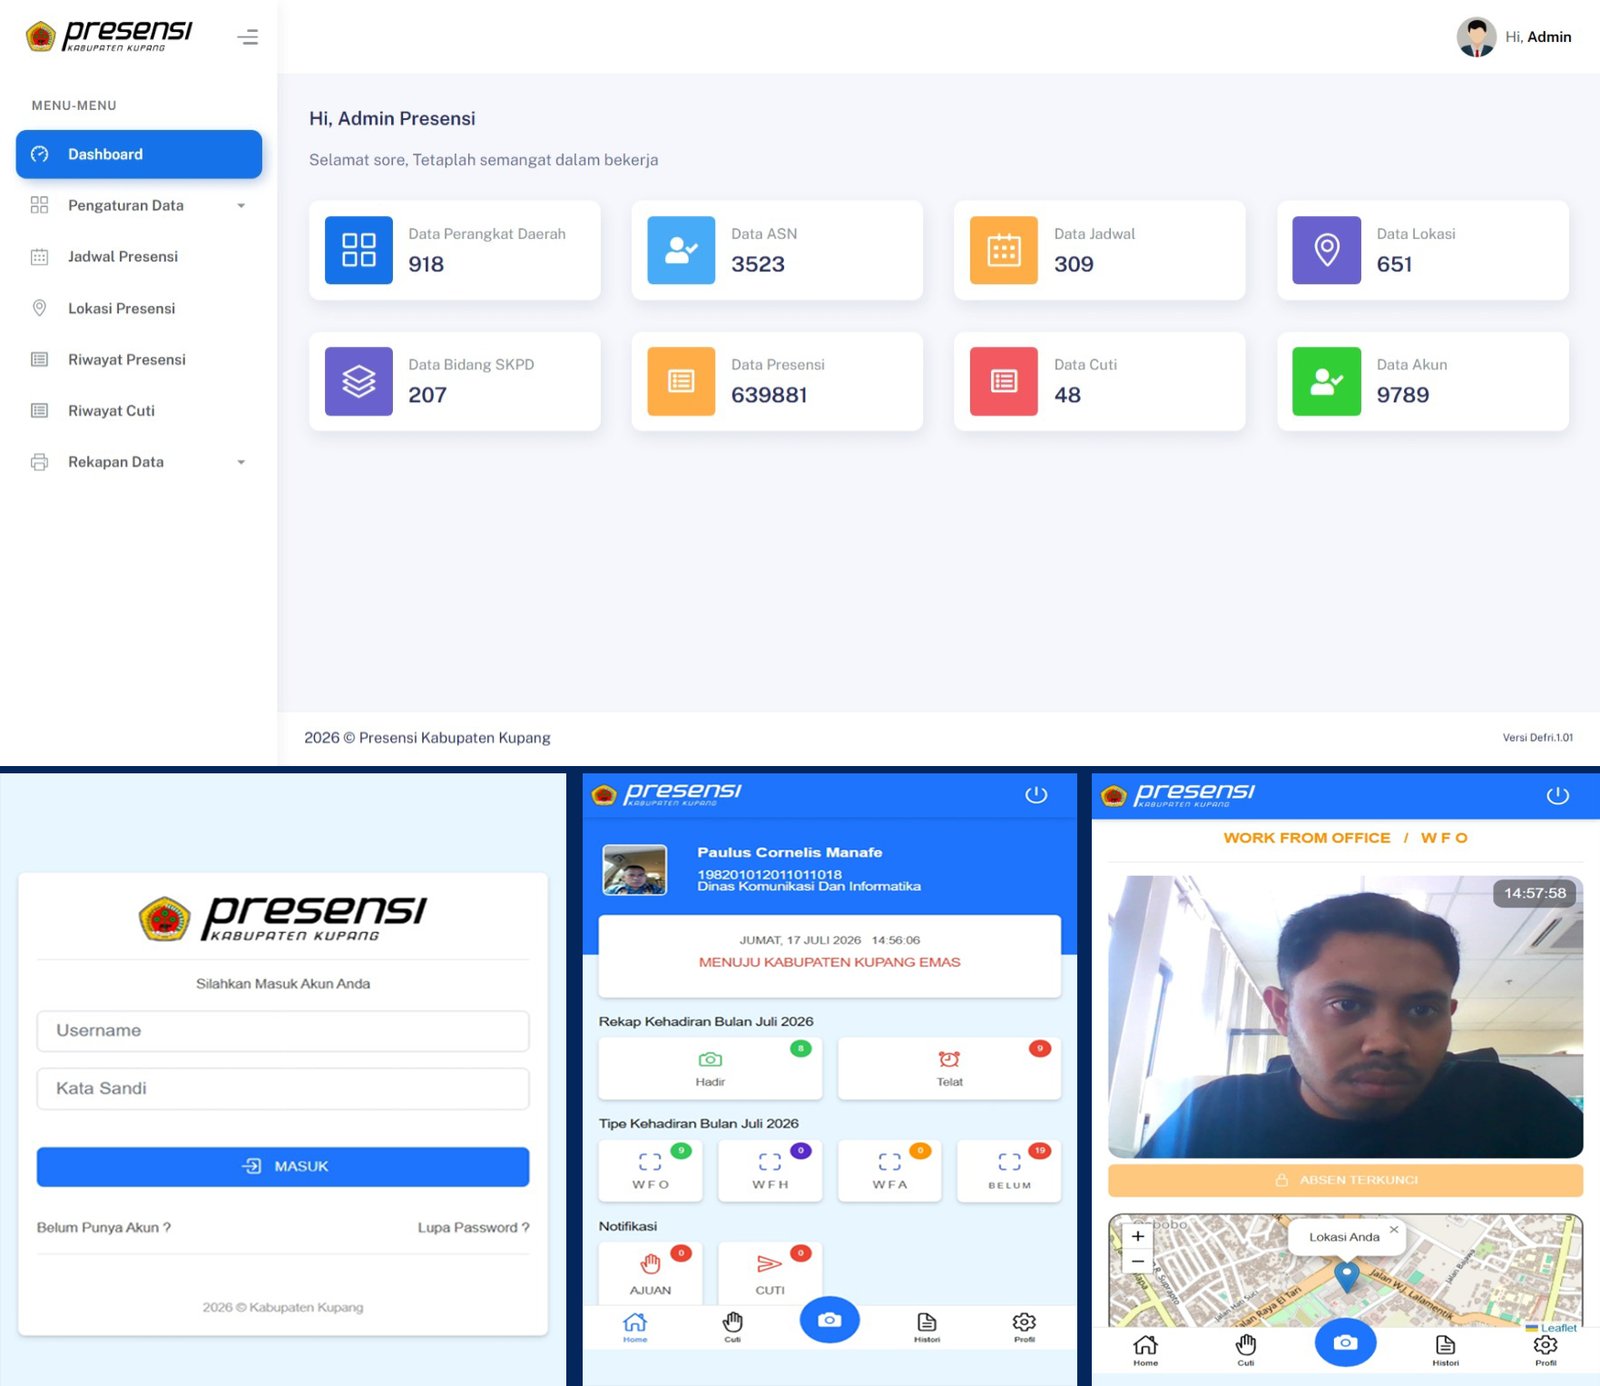Open the Dashboard menu item
The width and height of the screenshot is (1600, 1386).
[139, 154]
